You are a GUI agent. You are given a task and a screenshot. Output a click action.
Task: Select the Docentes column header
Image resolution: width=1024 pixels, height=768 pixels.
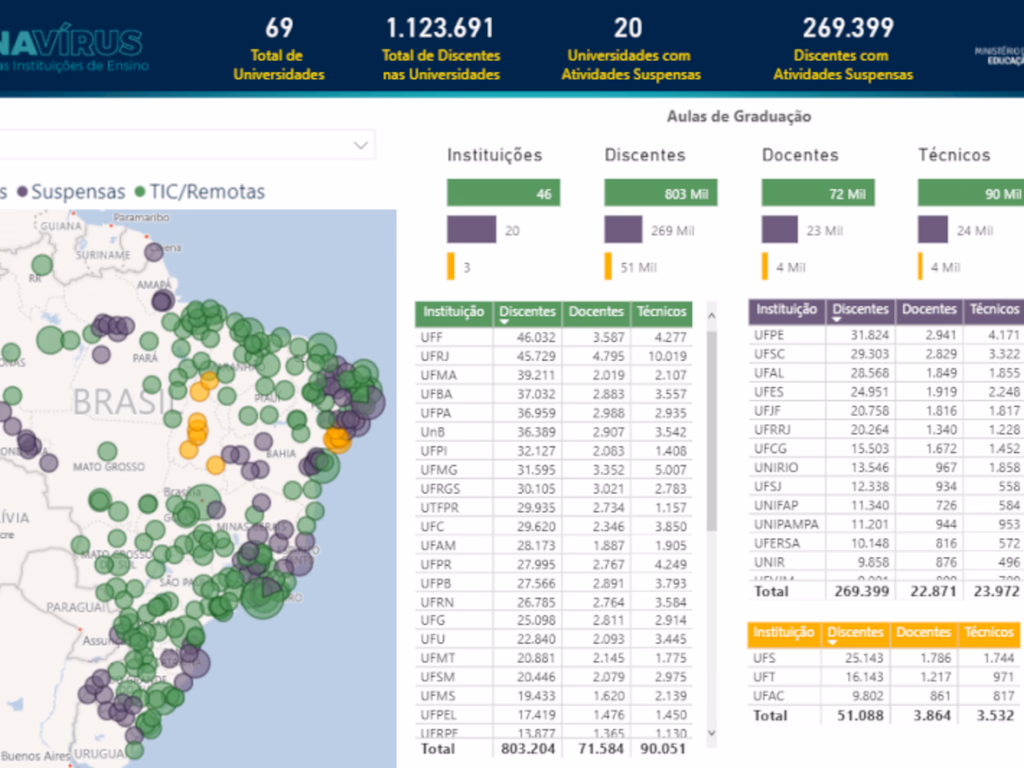point(595,311)
